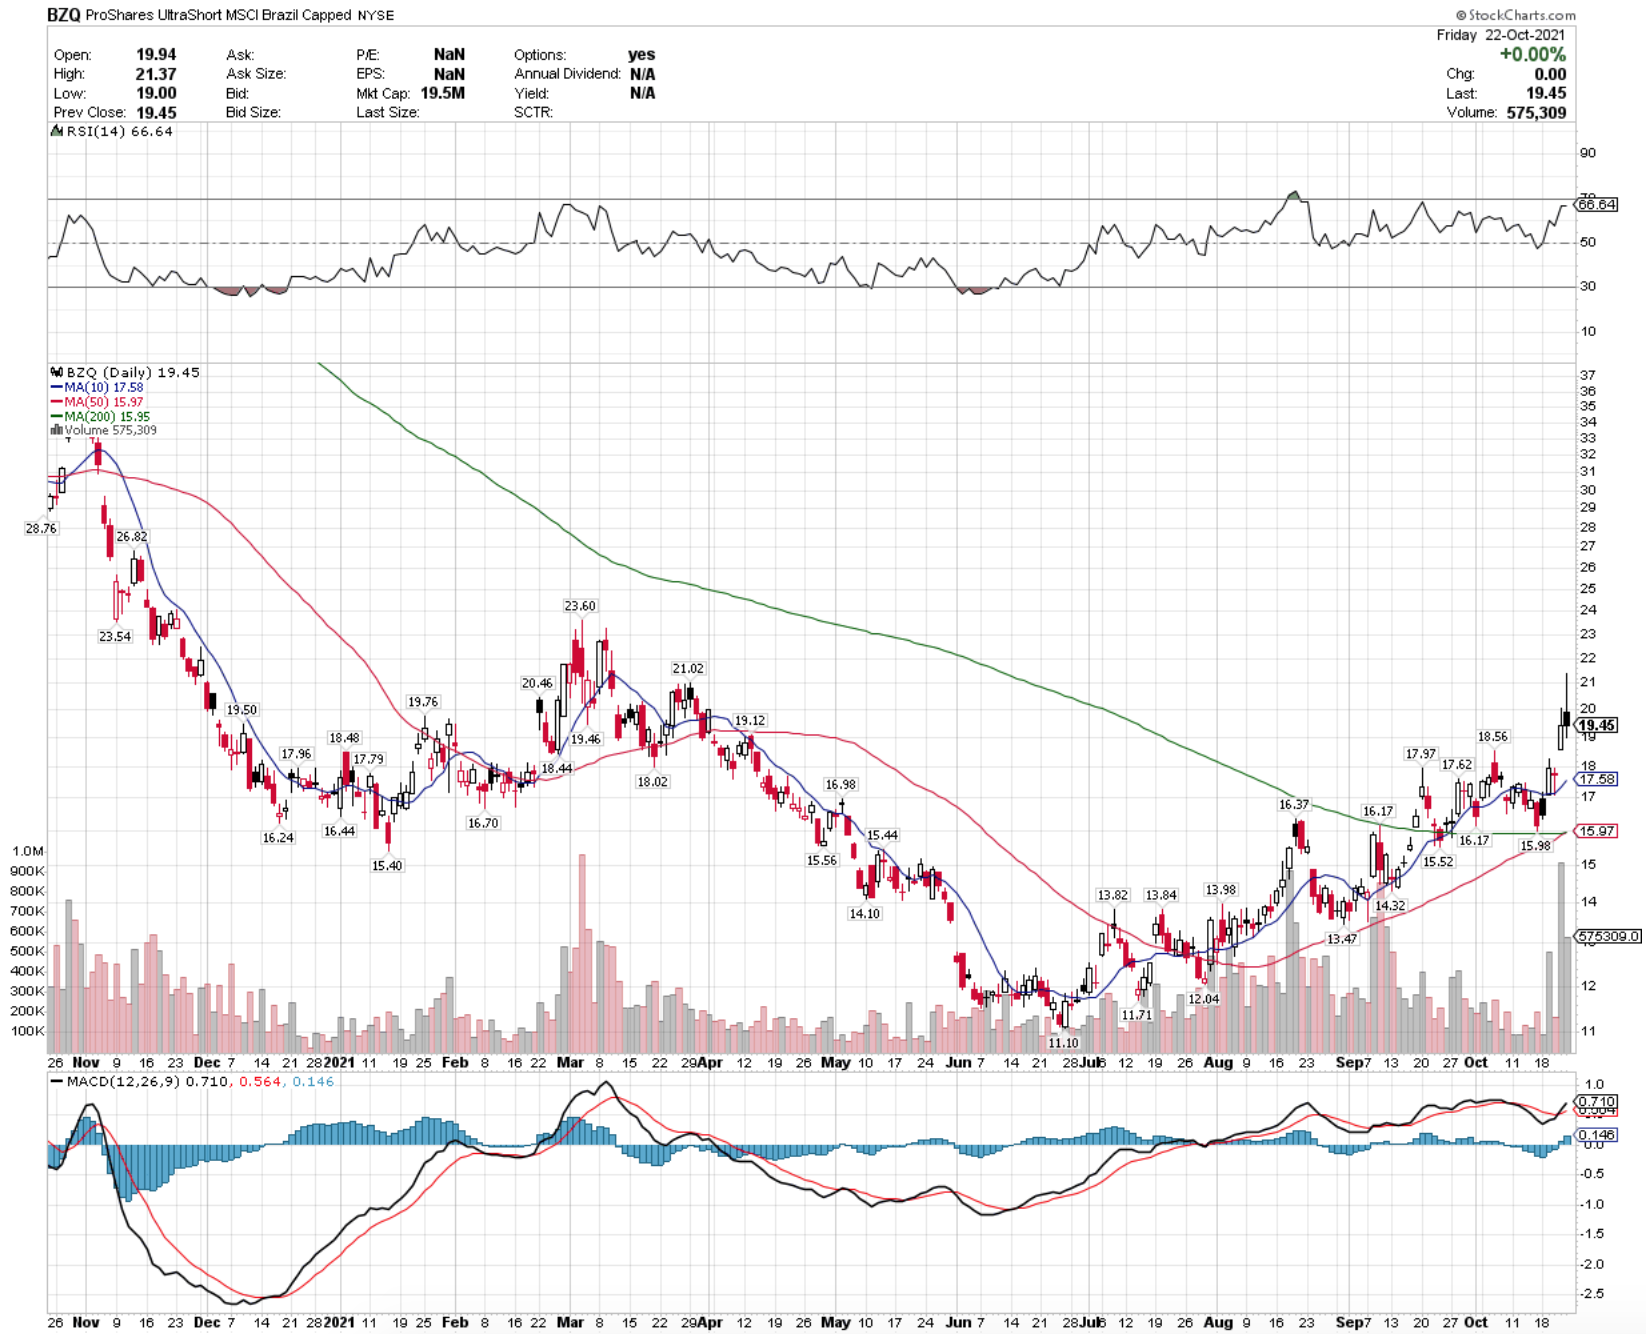Click the 17.58 MA tag on right axis

tap(1596, 779)
